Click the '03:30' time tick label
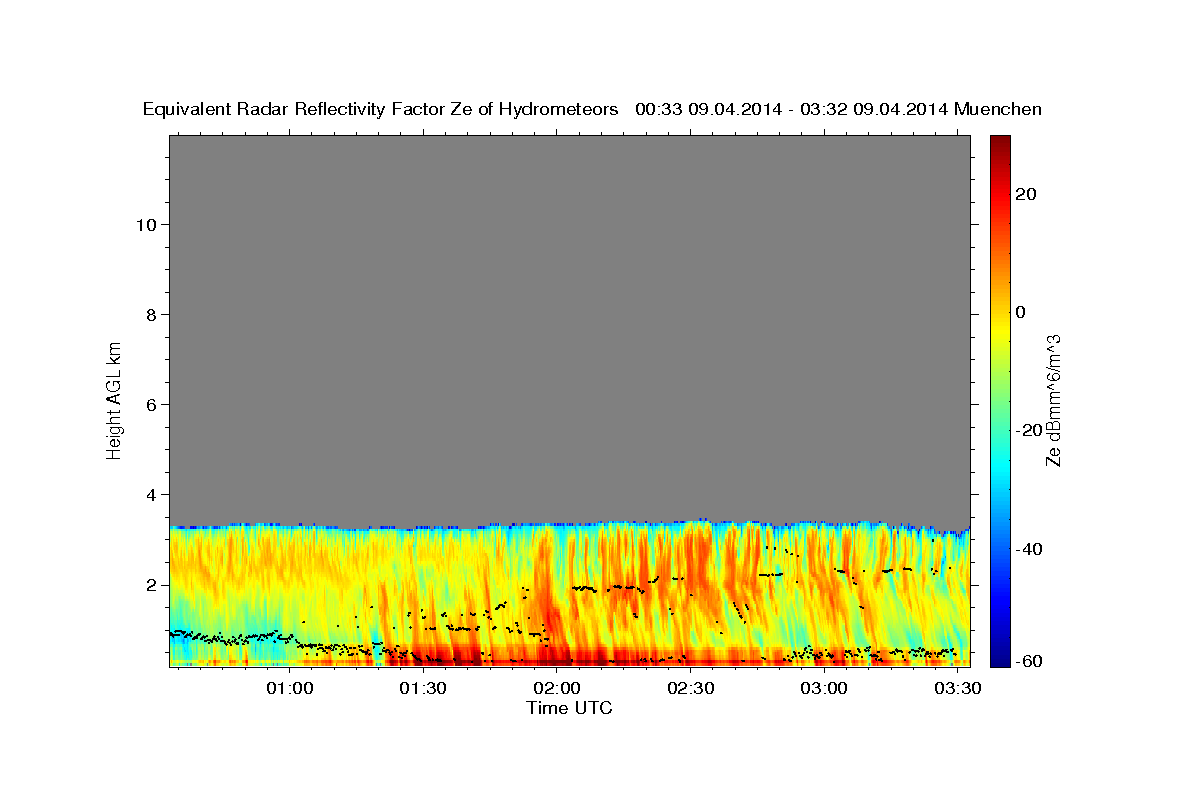This screenshot has width=1200, height=800. click(958, 688)
